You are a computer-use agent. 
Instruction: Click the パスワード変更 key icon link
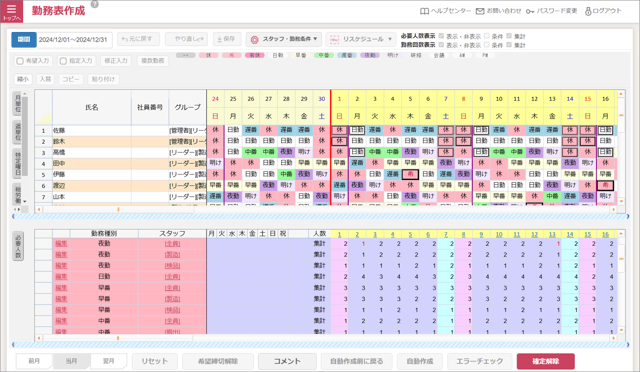[x=551, y=11]
